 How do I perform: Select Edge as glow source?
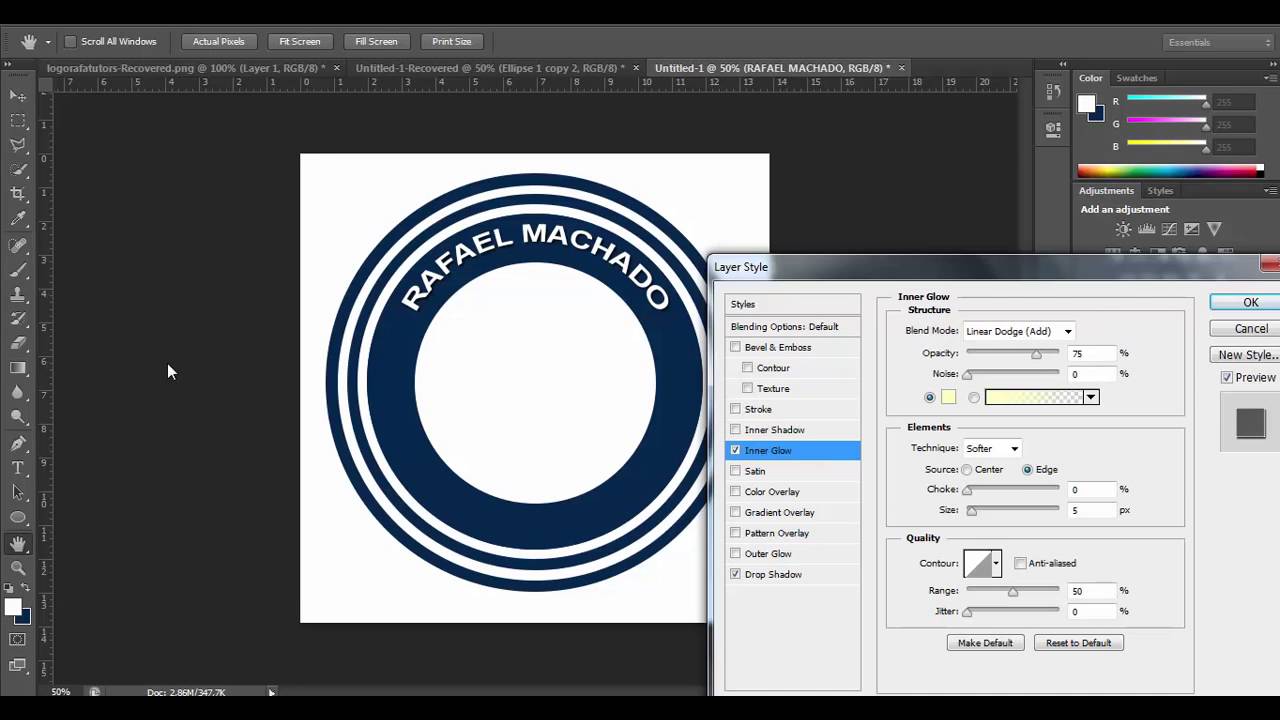[1027, 470]
